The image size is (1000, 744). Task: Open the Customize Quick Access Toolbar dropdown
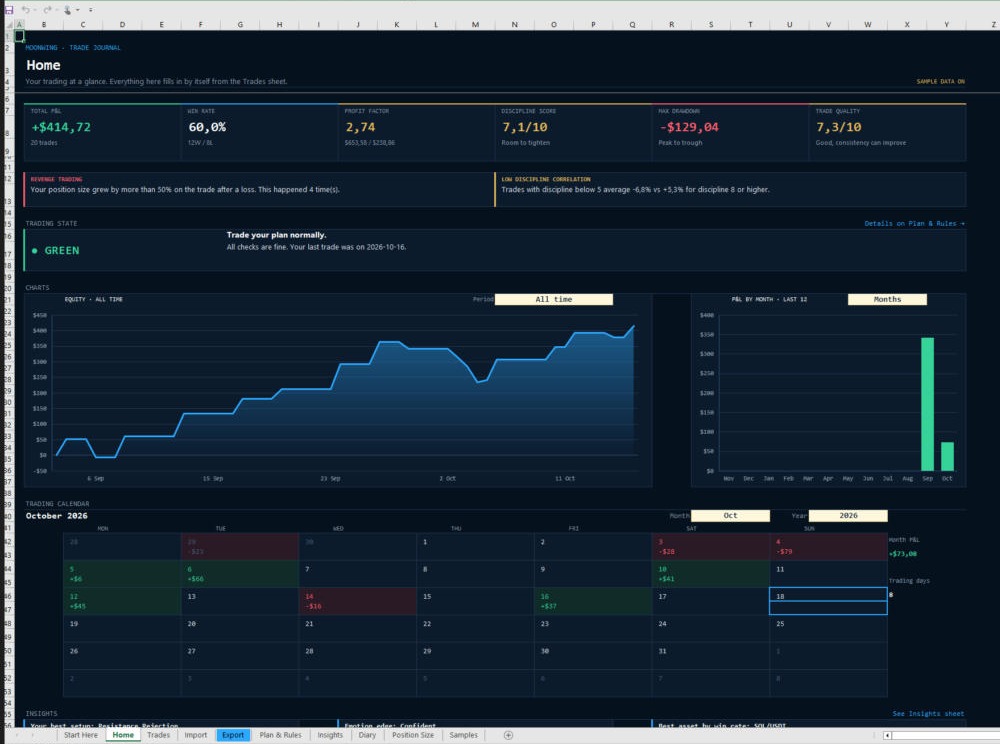(x=91, y=10)
